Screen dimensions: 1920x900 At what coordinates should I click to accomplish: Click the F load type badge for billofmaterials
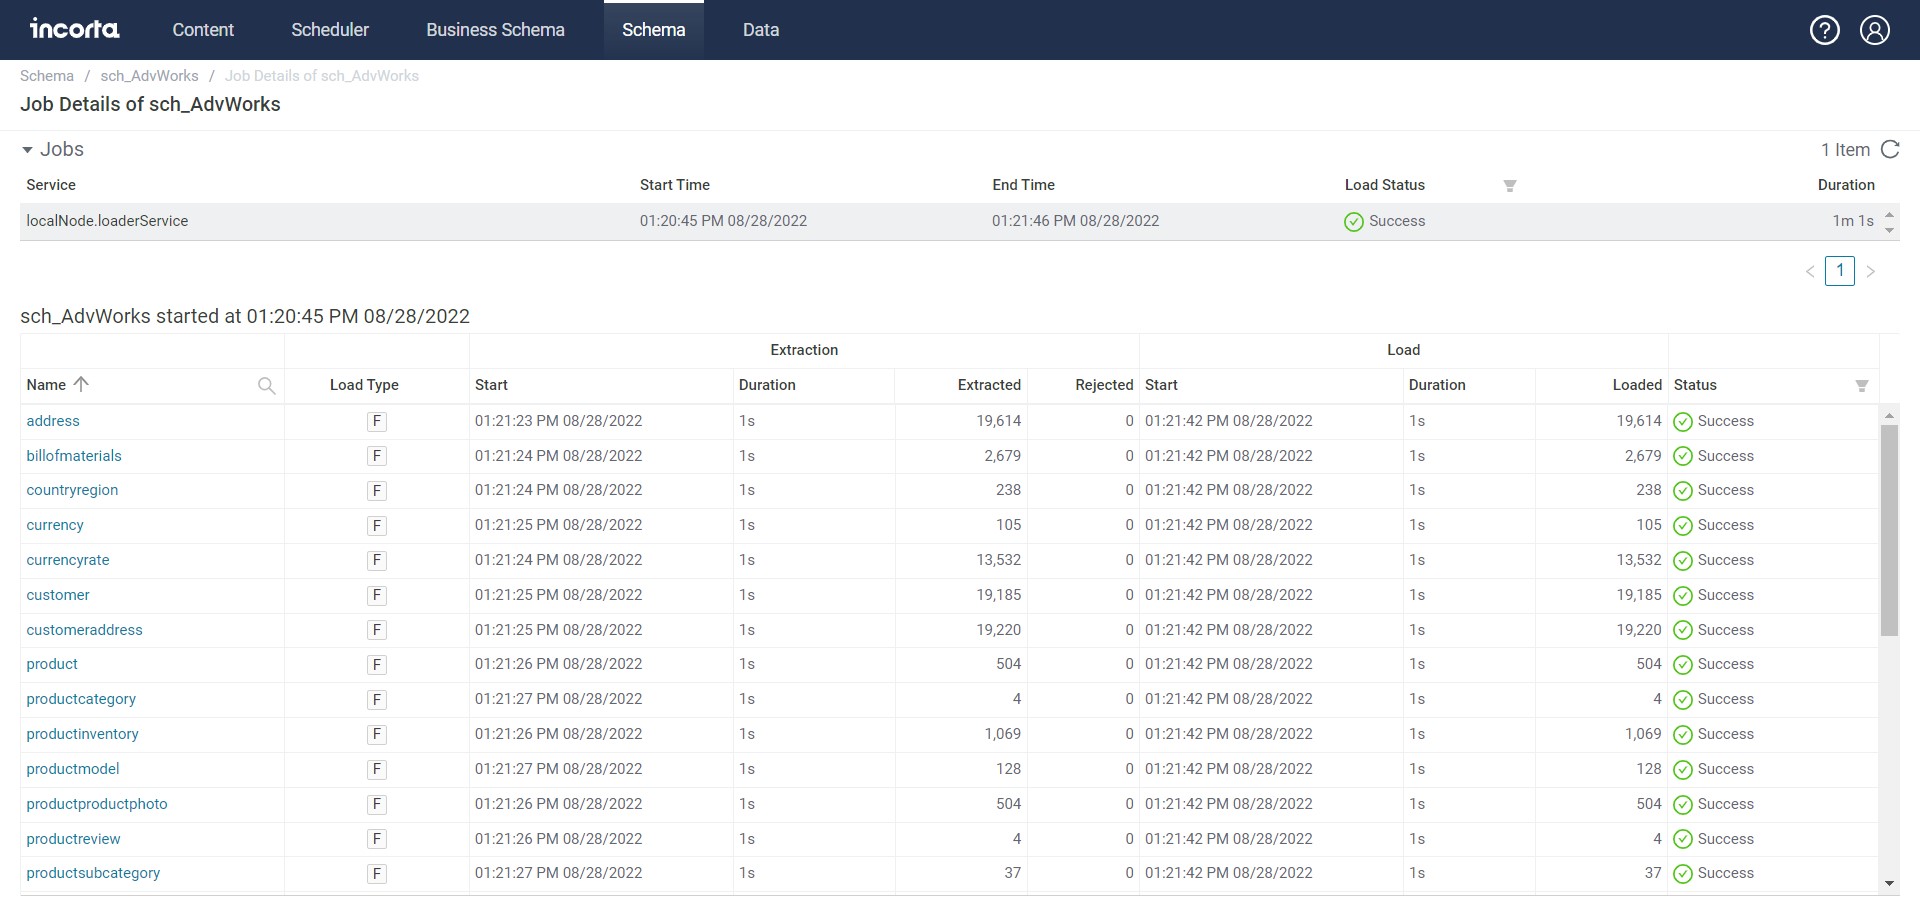pos(377,456)
